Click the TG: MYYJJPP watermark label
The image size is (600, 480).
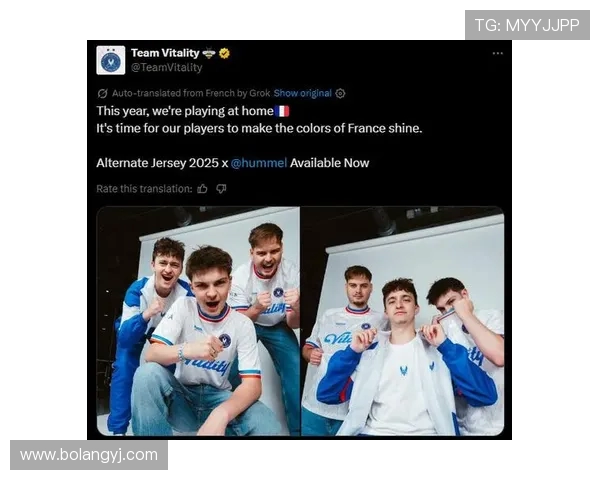[527, 25]
